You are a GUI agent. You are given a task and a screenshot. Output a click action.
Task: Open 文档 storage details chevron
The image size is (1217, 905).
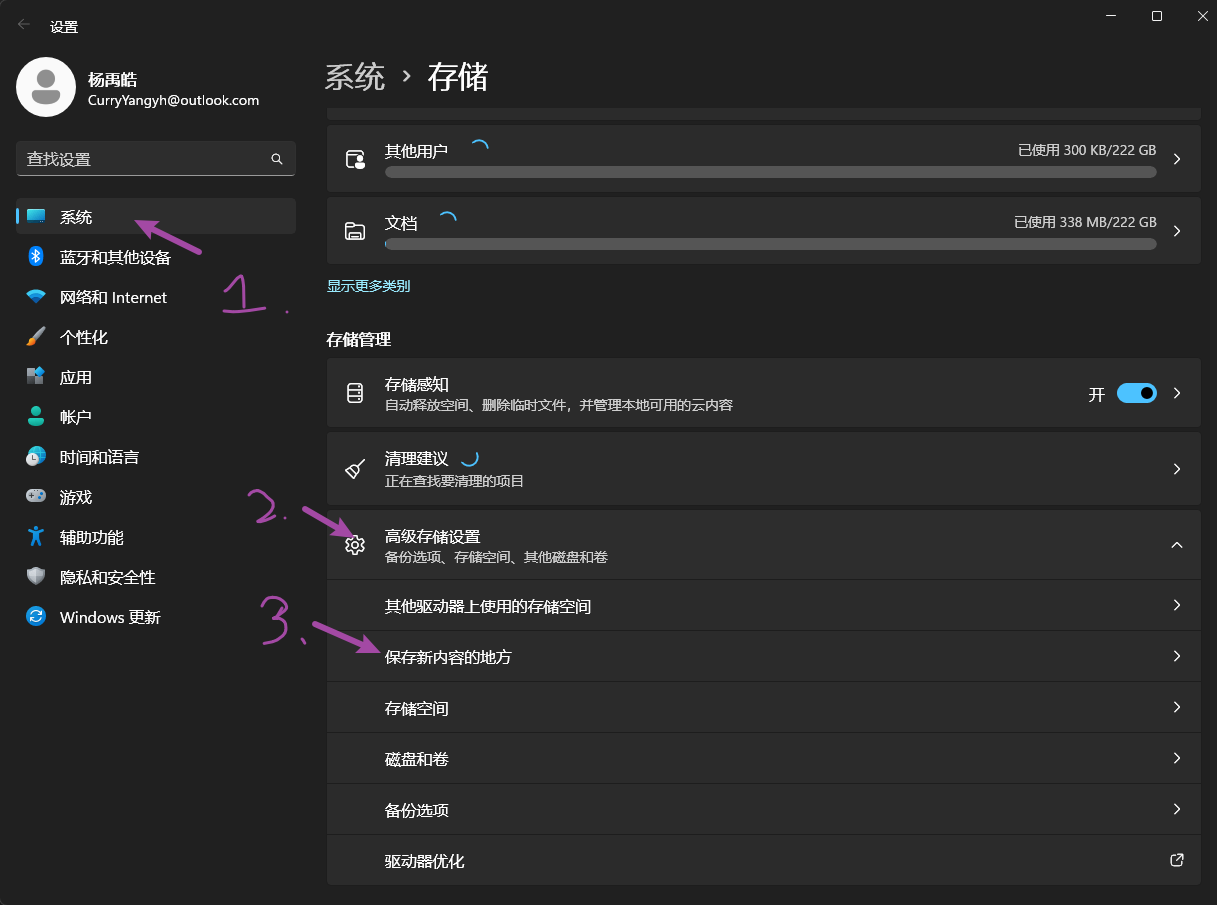pyautogui.click(x=1177, y=231)
